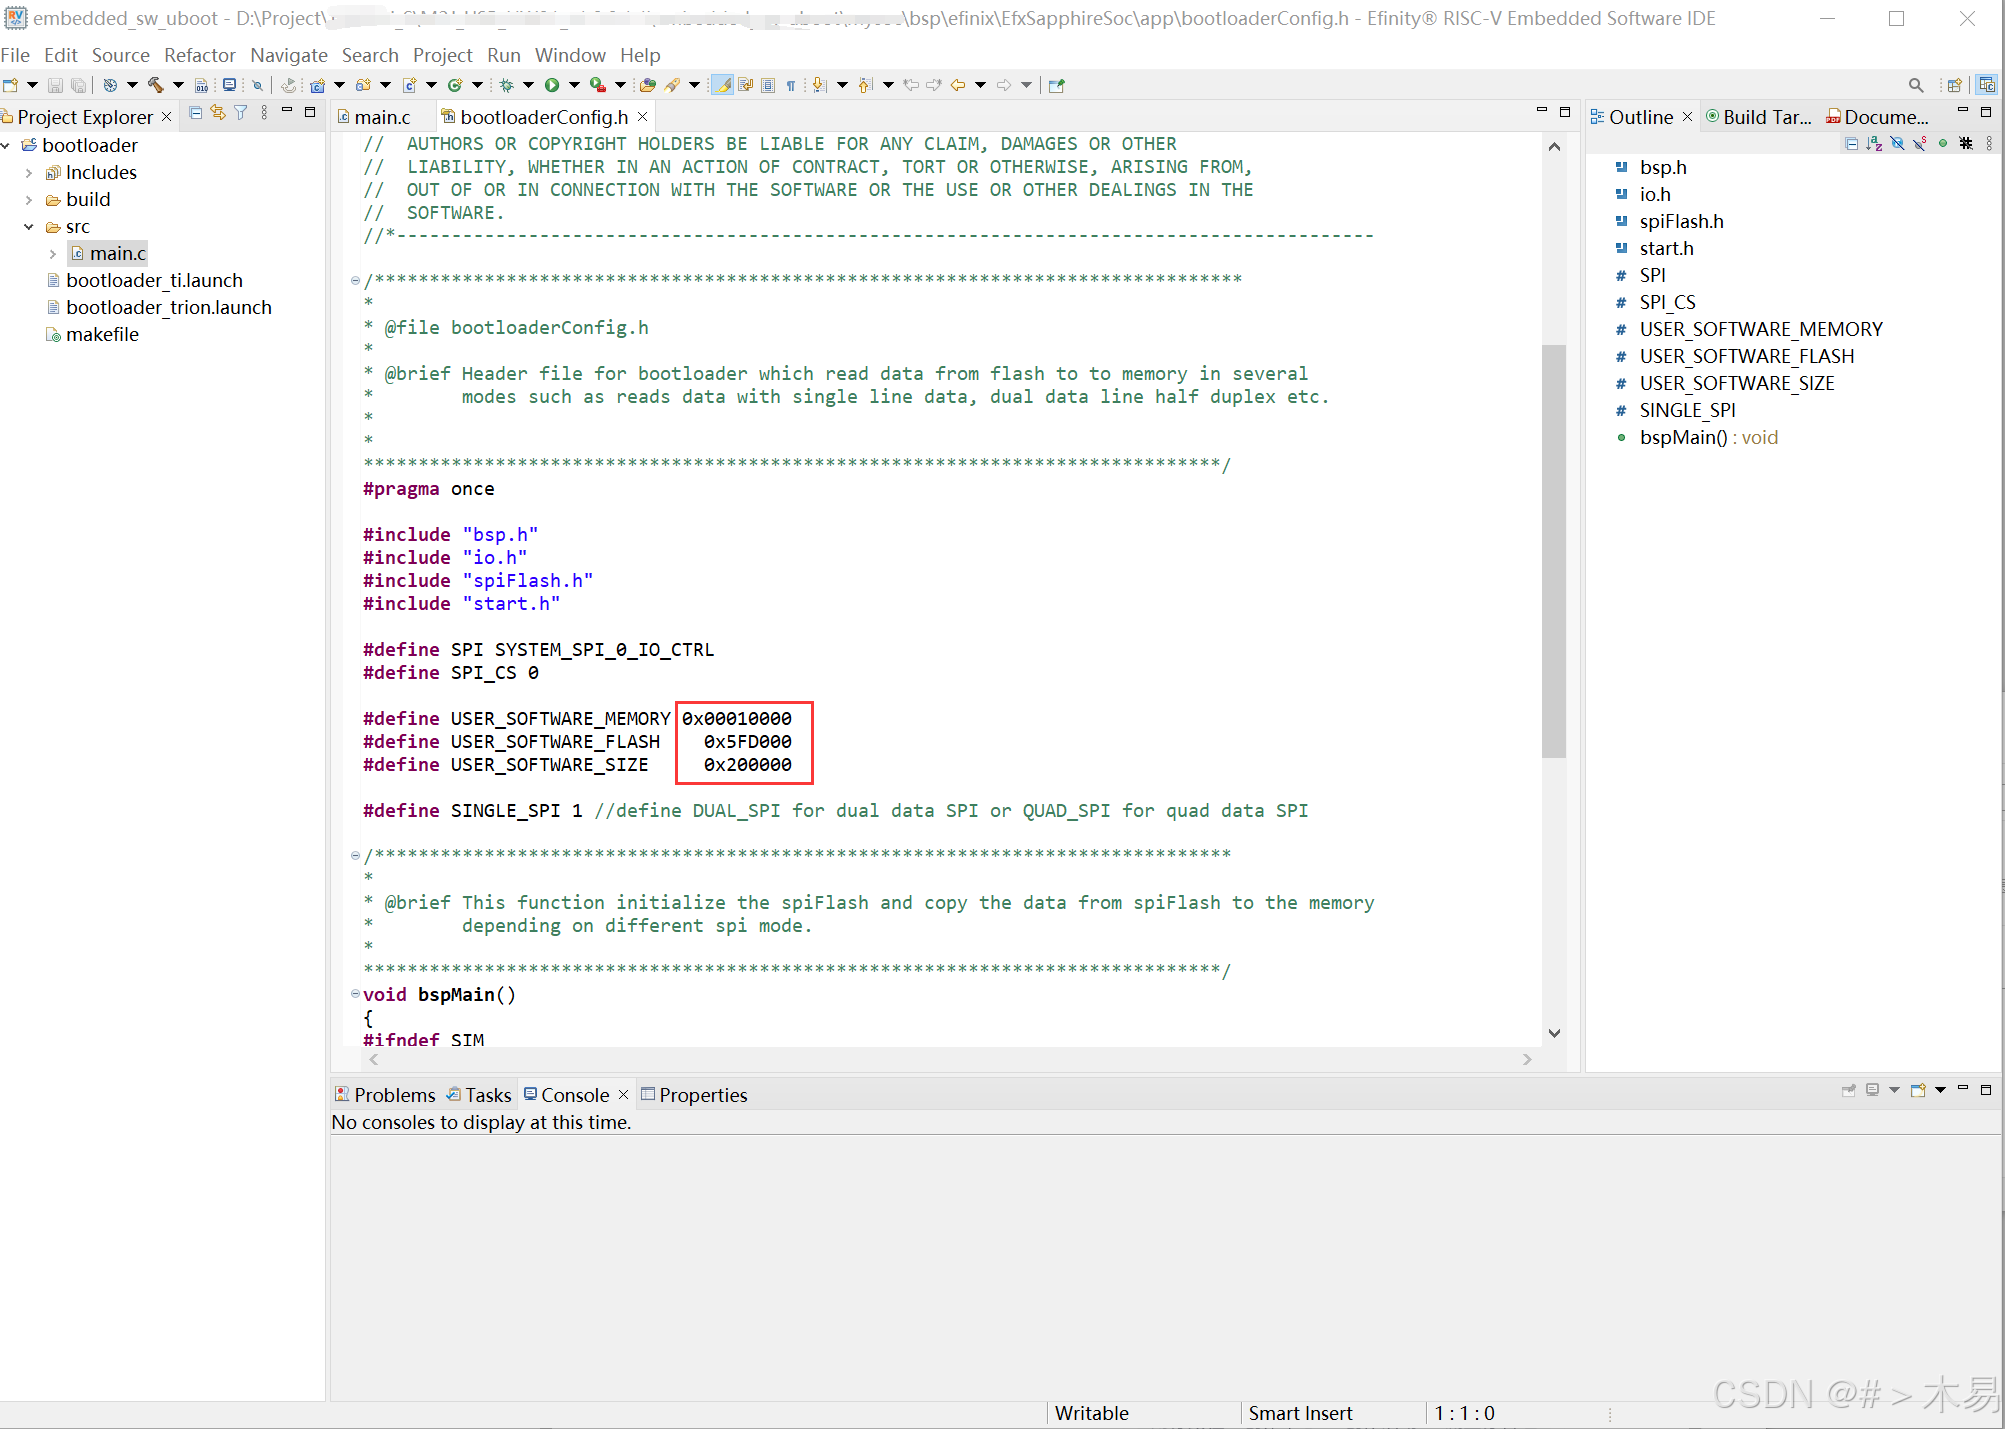This screenshot has height=1429, width=2005.
Task: Switch to the Build Targets tab
Action: pyautogui.click(x=1759, y=117)
